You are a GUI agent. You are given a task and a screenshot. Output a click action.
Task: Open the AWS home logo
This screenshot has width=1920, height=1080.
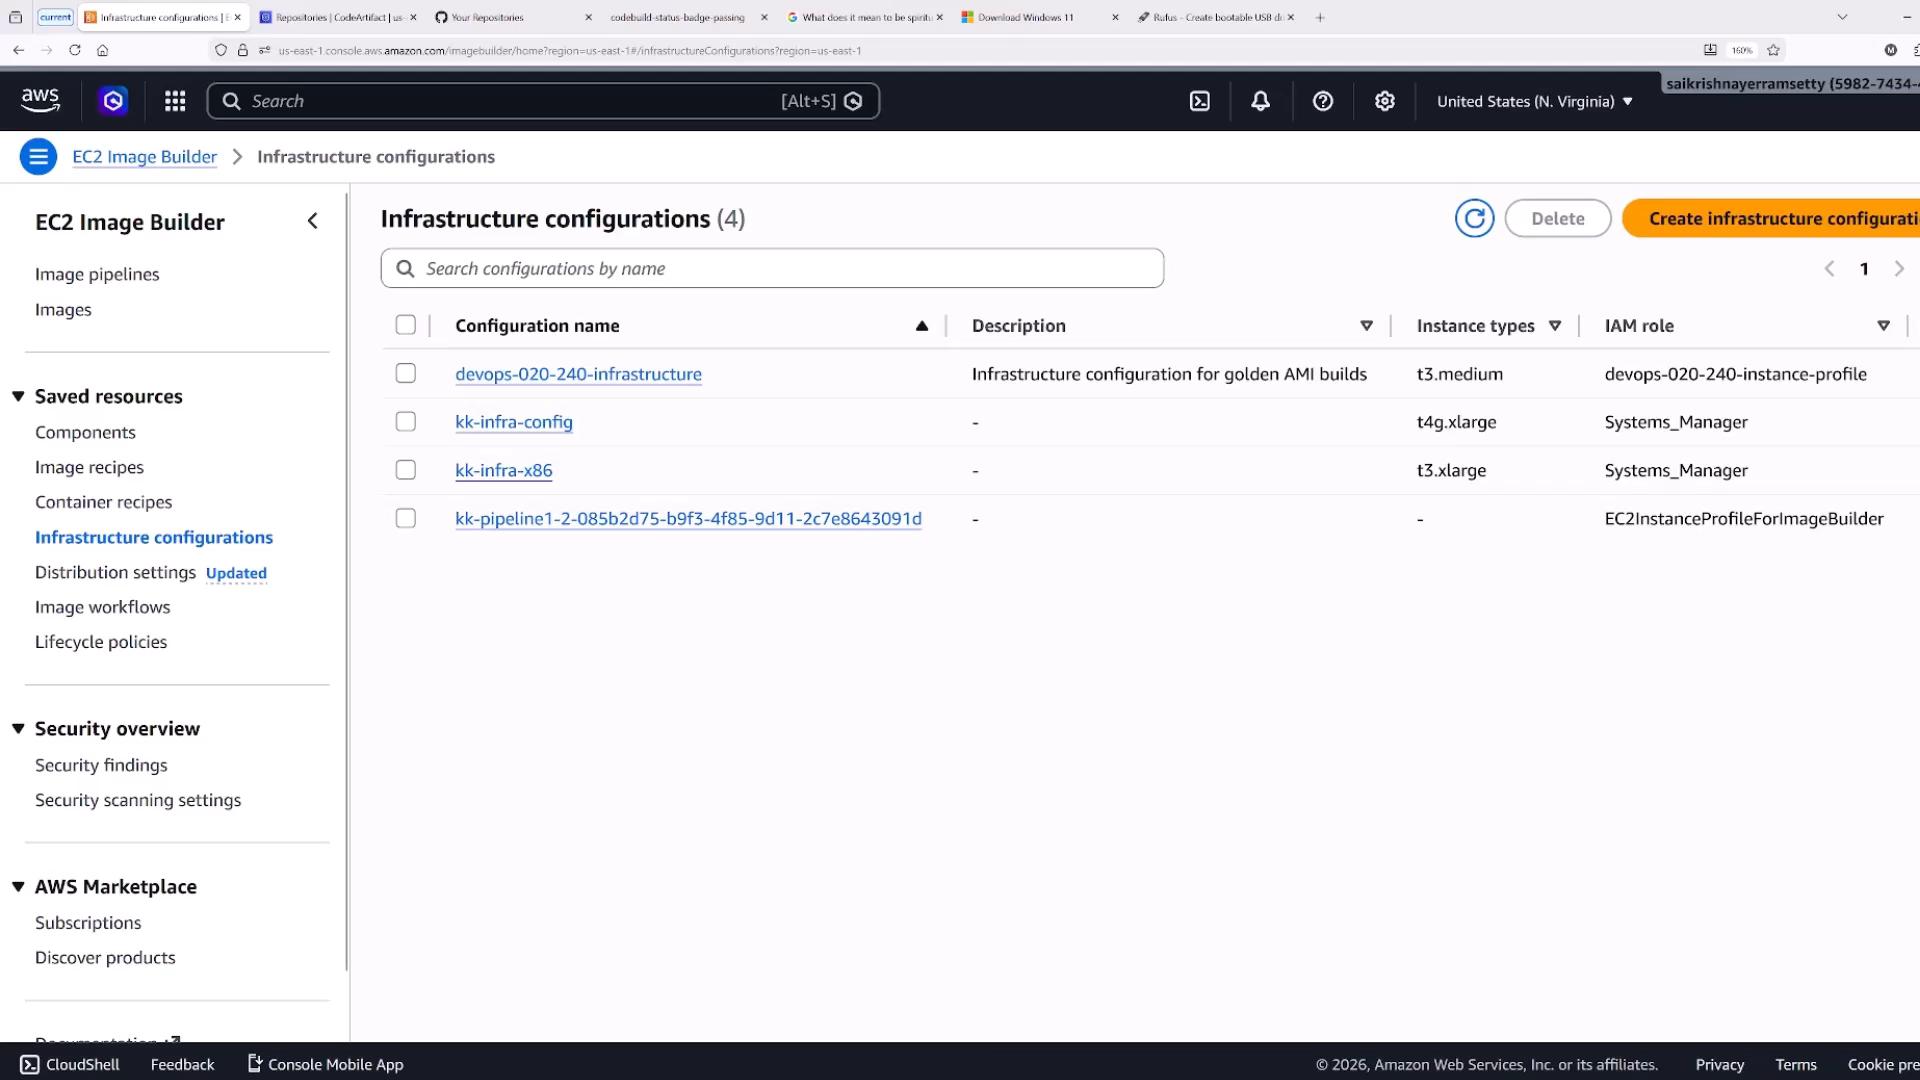[x=40, y=101]
